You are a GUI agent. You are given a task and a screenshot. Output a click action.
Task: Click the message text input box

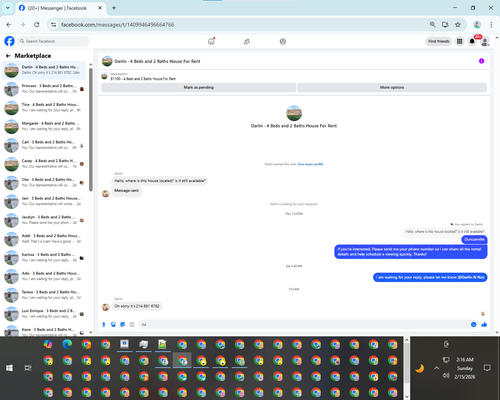pos(304,324)
